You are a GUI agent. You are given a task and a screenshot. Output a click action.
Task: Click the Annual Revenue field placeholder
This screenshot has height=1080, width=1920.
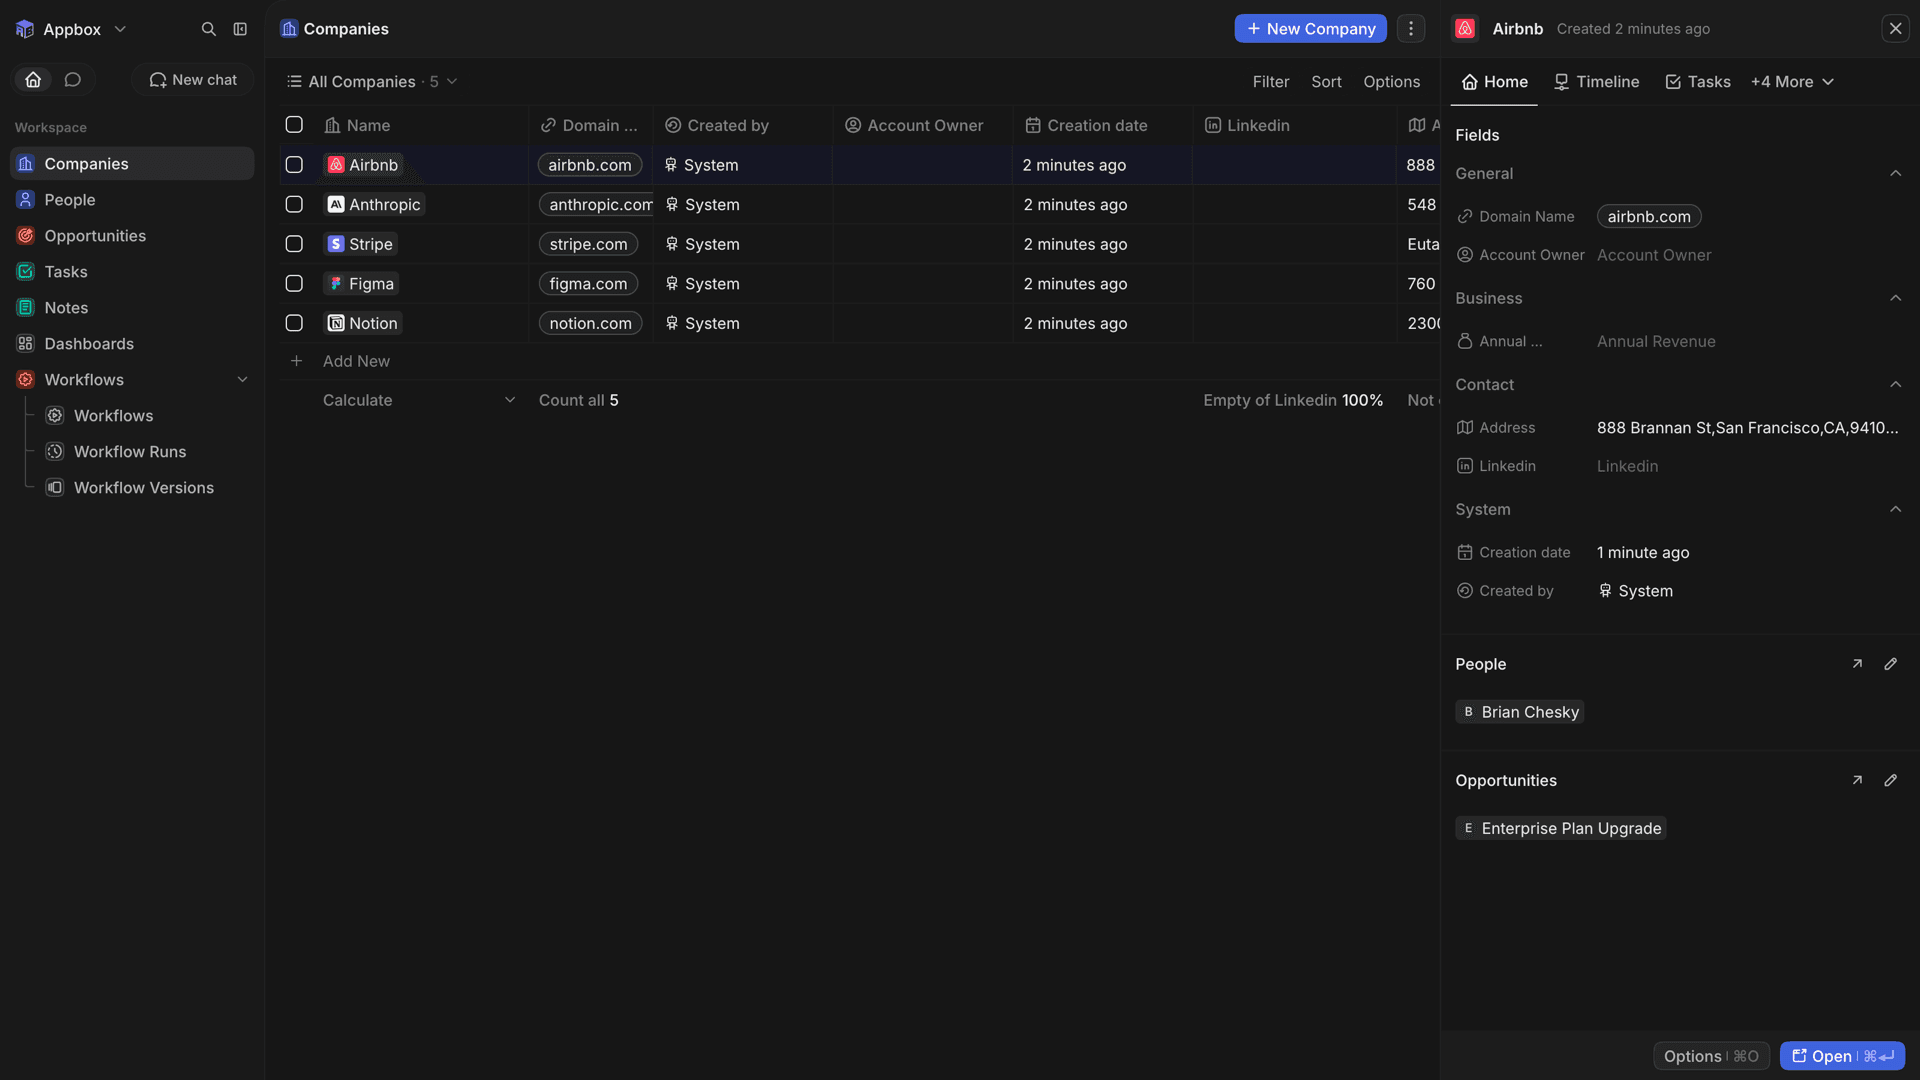point(1656,342)
